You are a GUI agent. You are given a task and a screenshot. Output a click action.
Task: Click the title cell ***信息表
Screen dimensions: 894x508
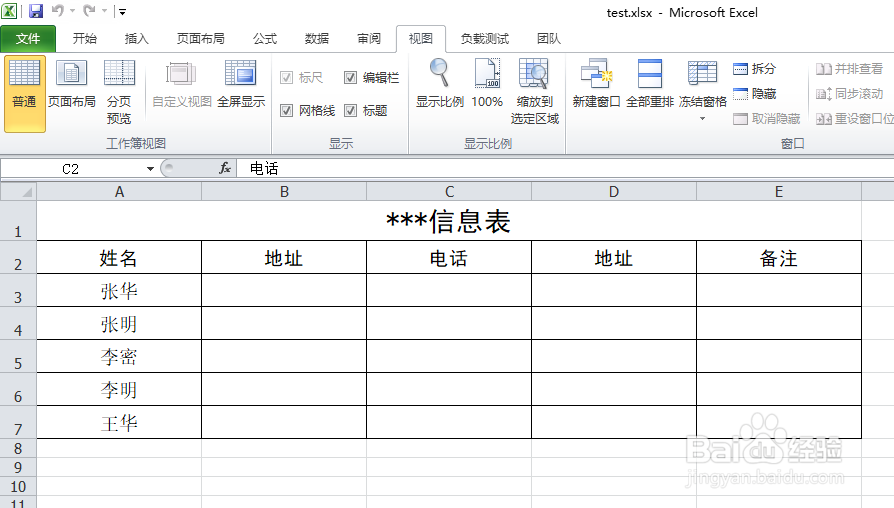point(449,221)
